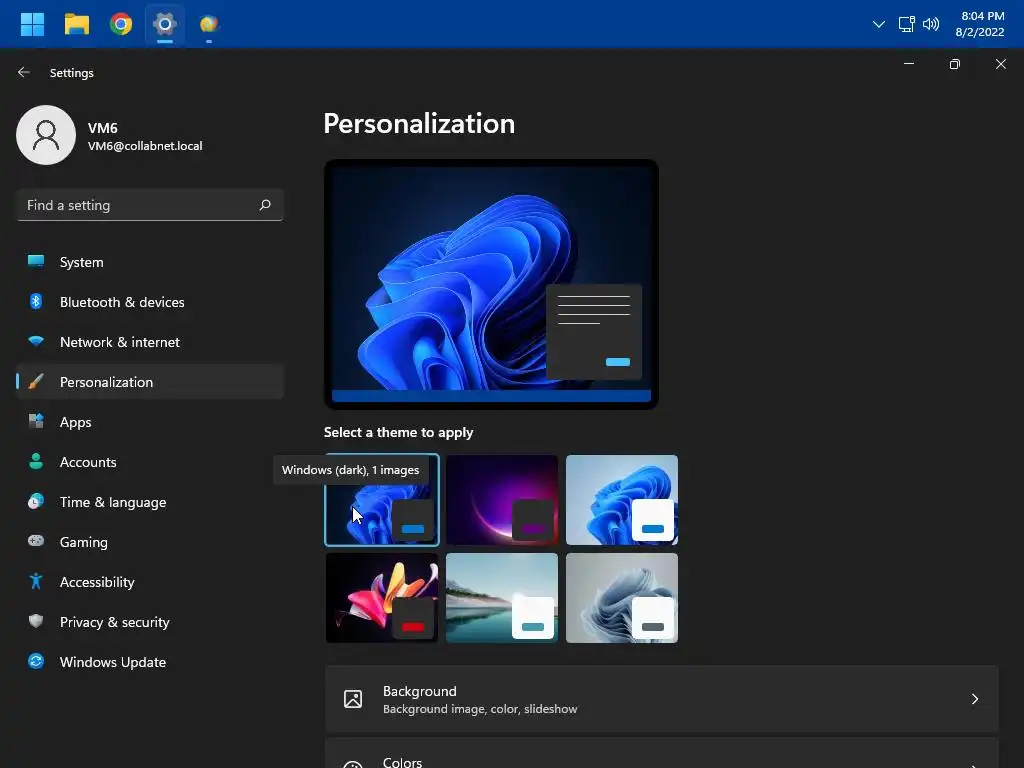Click the Select a theme to apply label

click(398, 432)
